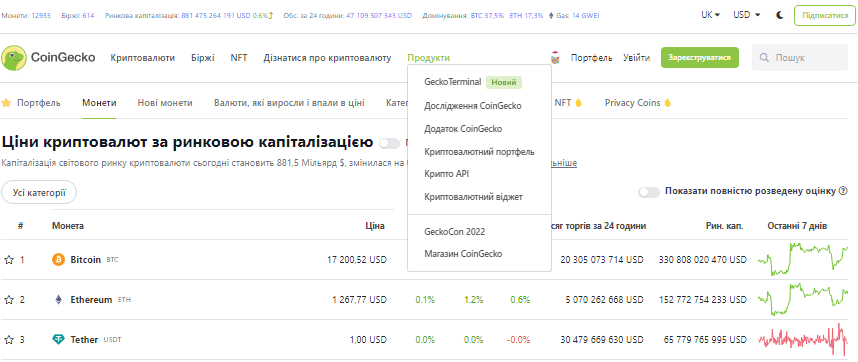
Task: Click Tether 7-day sparkline chart
Action: coord(803,340)
